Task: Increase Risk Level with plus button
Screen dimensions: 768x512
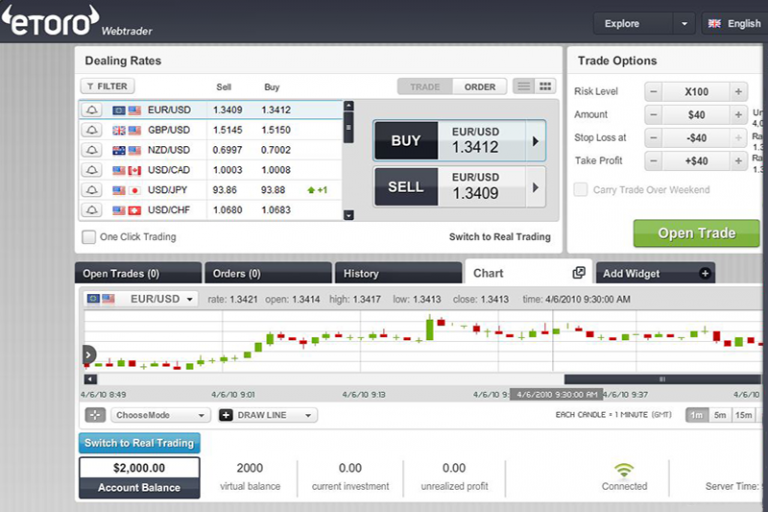Action: tap(738, 92)
